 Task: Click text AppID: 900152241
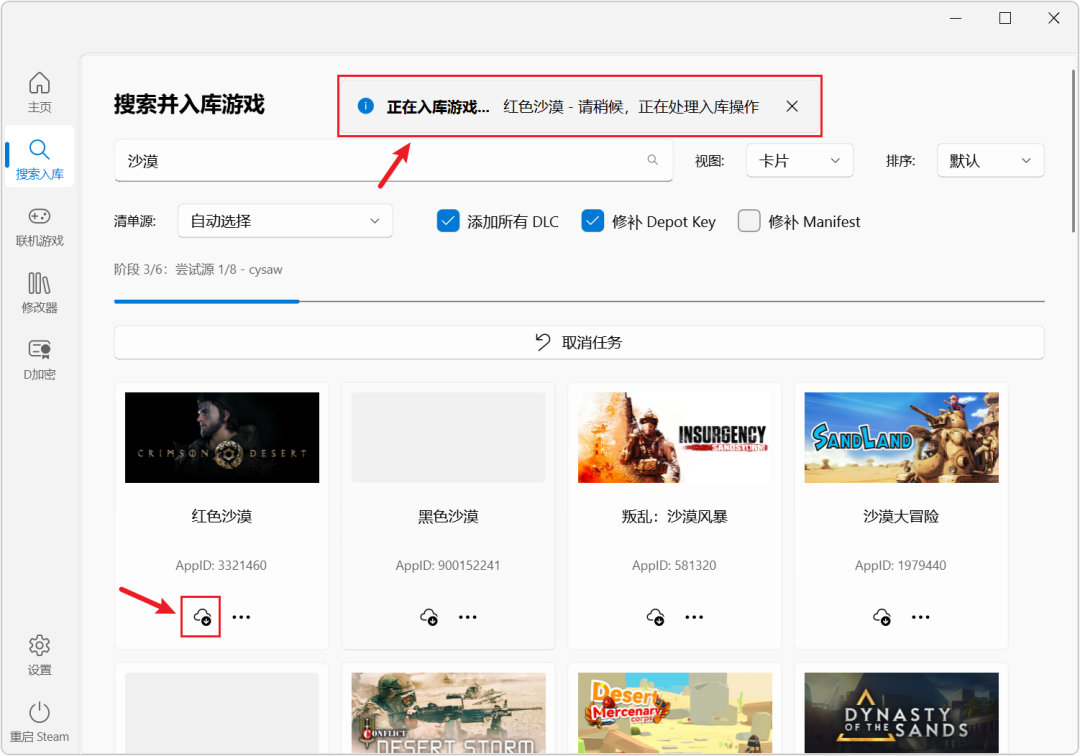click(448, 565)
